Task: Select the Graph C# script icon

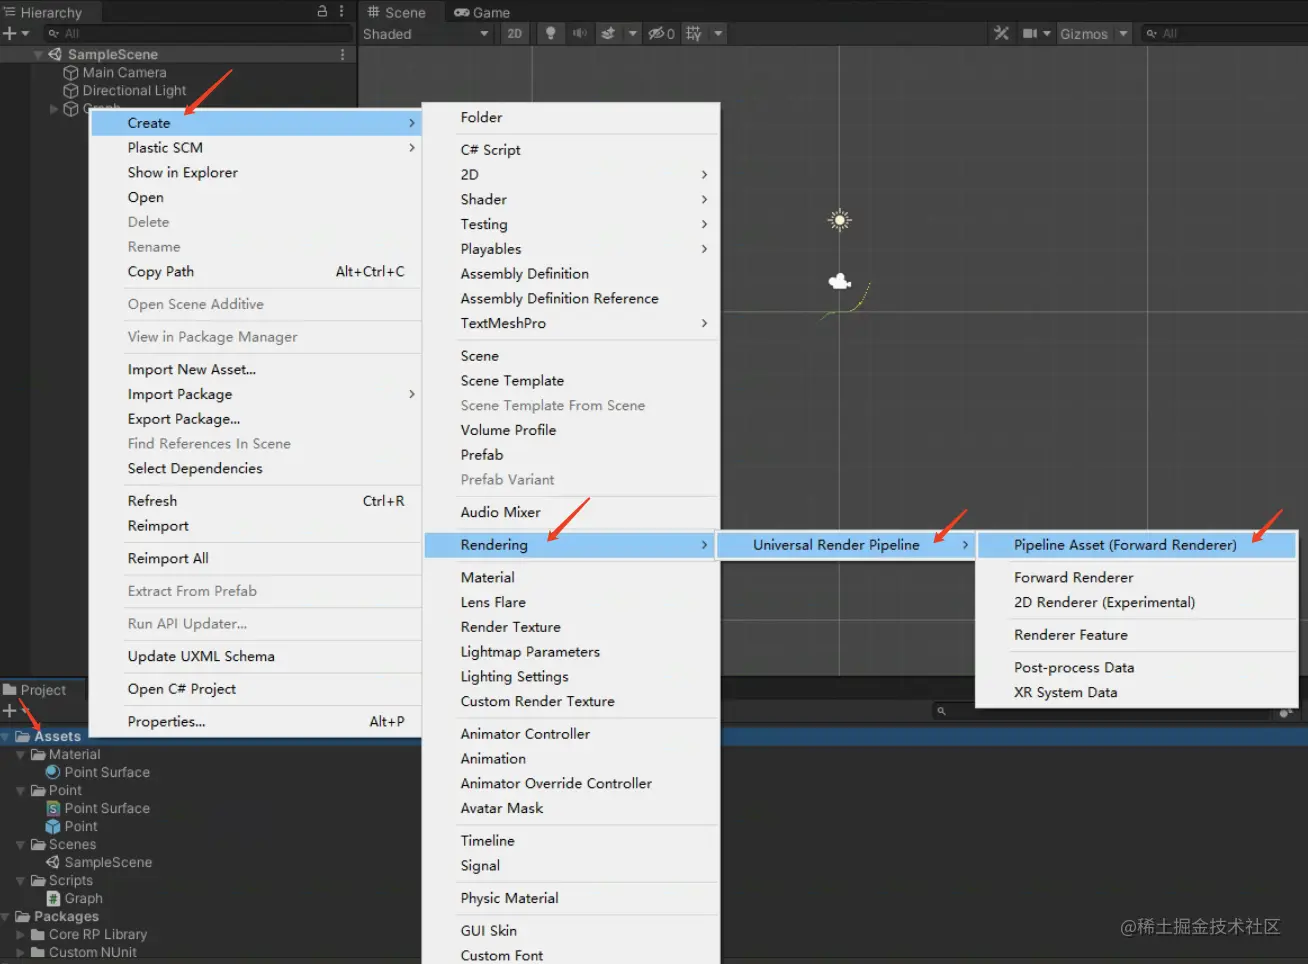Action: (x=53, y=899)
